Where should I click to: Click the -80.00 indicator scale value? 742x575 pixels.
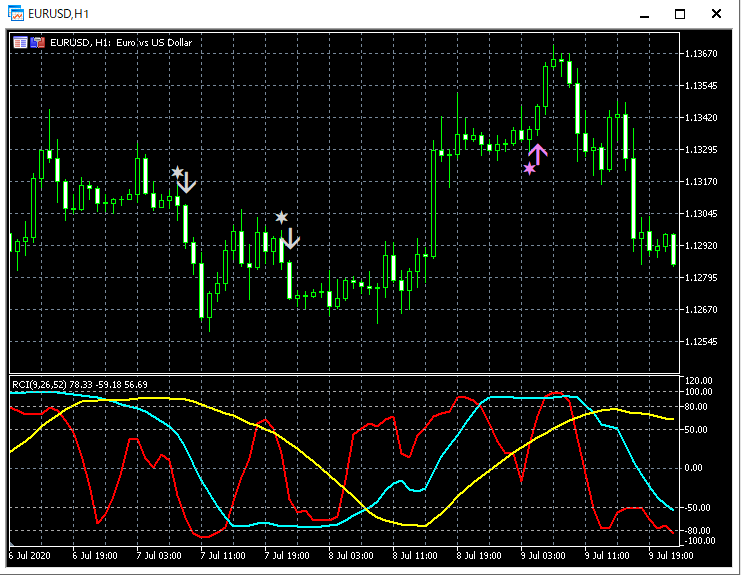[x=696, y=531]
